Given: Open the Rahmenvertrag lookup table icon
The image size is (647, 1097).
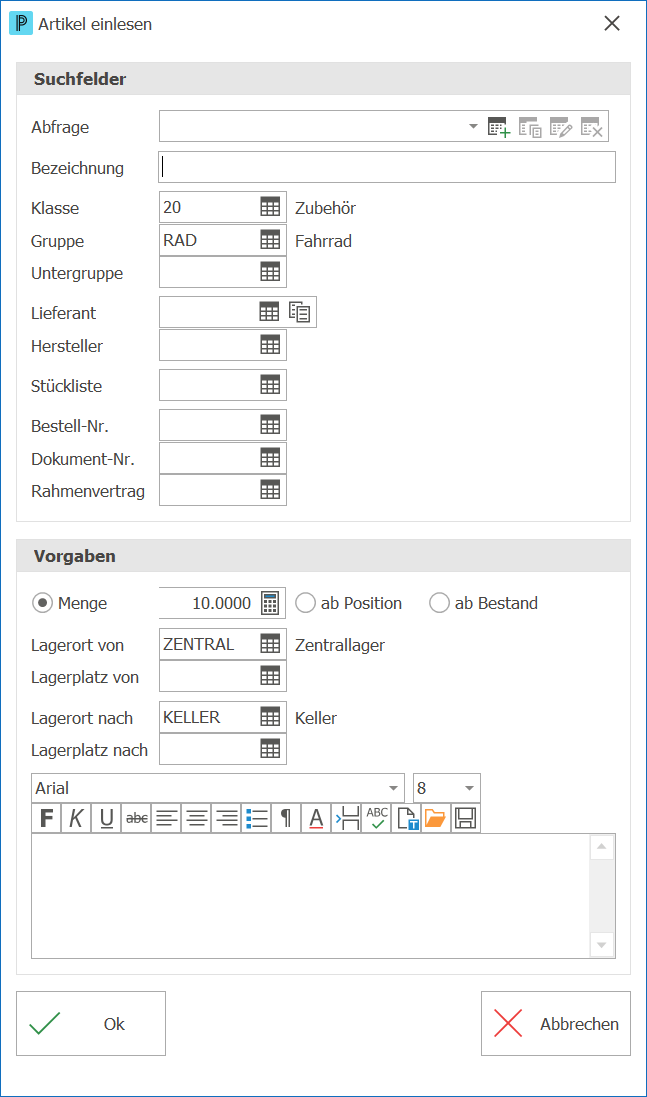Looking at the screenshot, I should point(270,490).
